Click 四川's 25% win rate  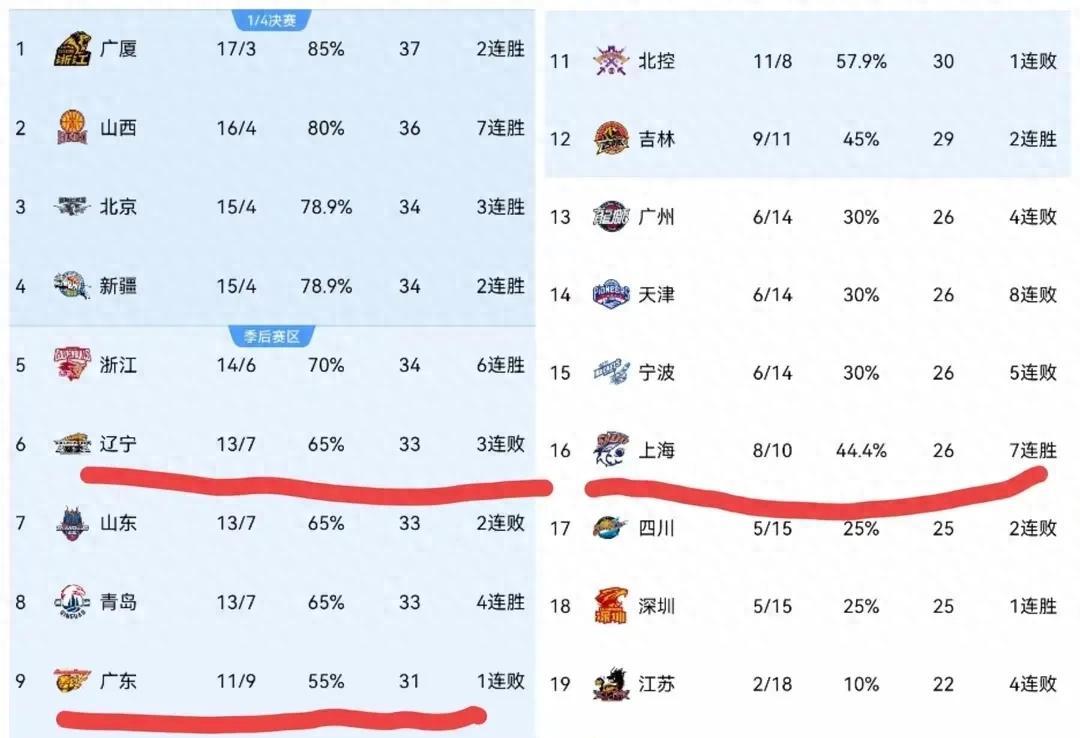[860, 528]
